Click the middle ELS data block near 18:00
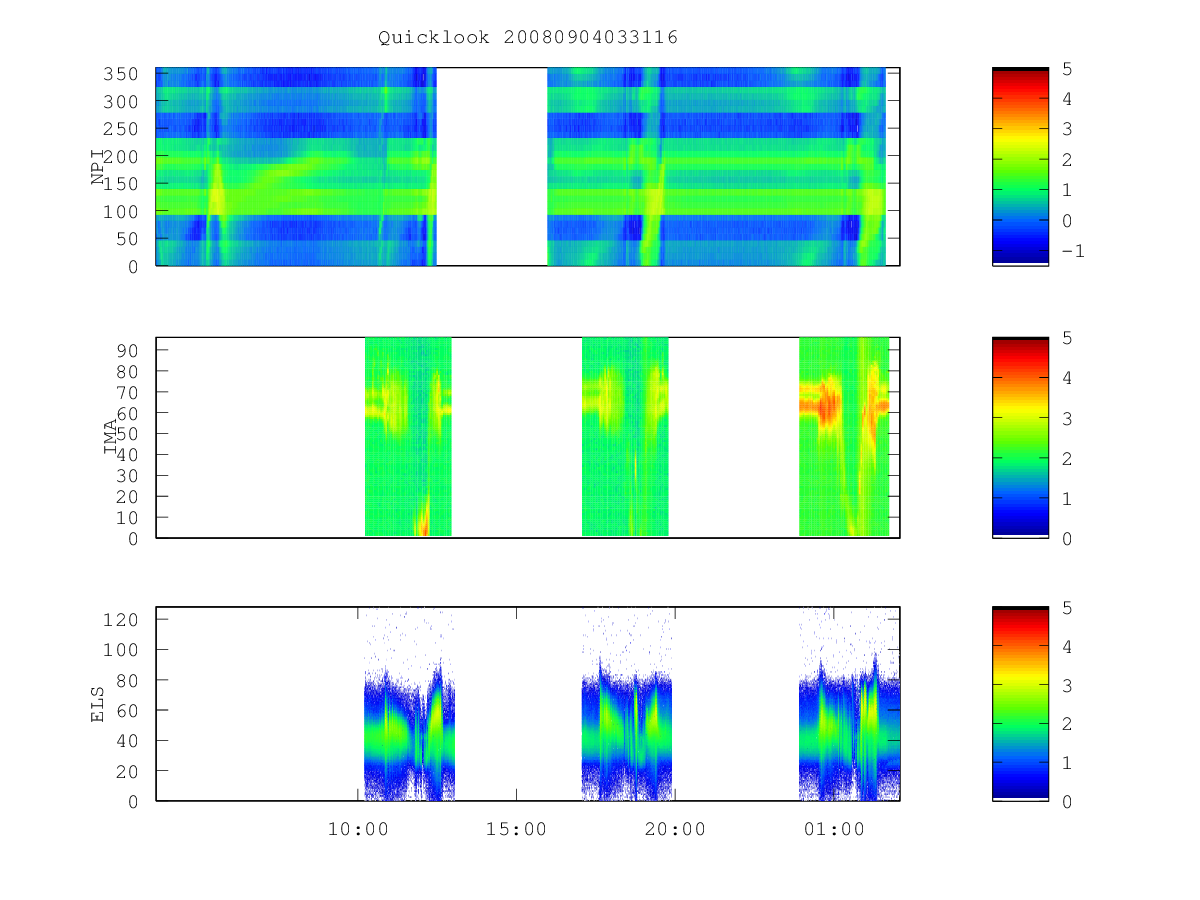Image resolution: width=1200 pixels, height=900 pixels. coord(627,704)
